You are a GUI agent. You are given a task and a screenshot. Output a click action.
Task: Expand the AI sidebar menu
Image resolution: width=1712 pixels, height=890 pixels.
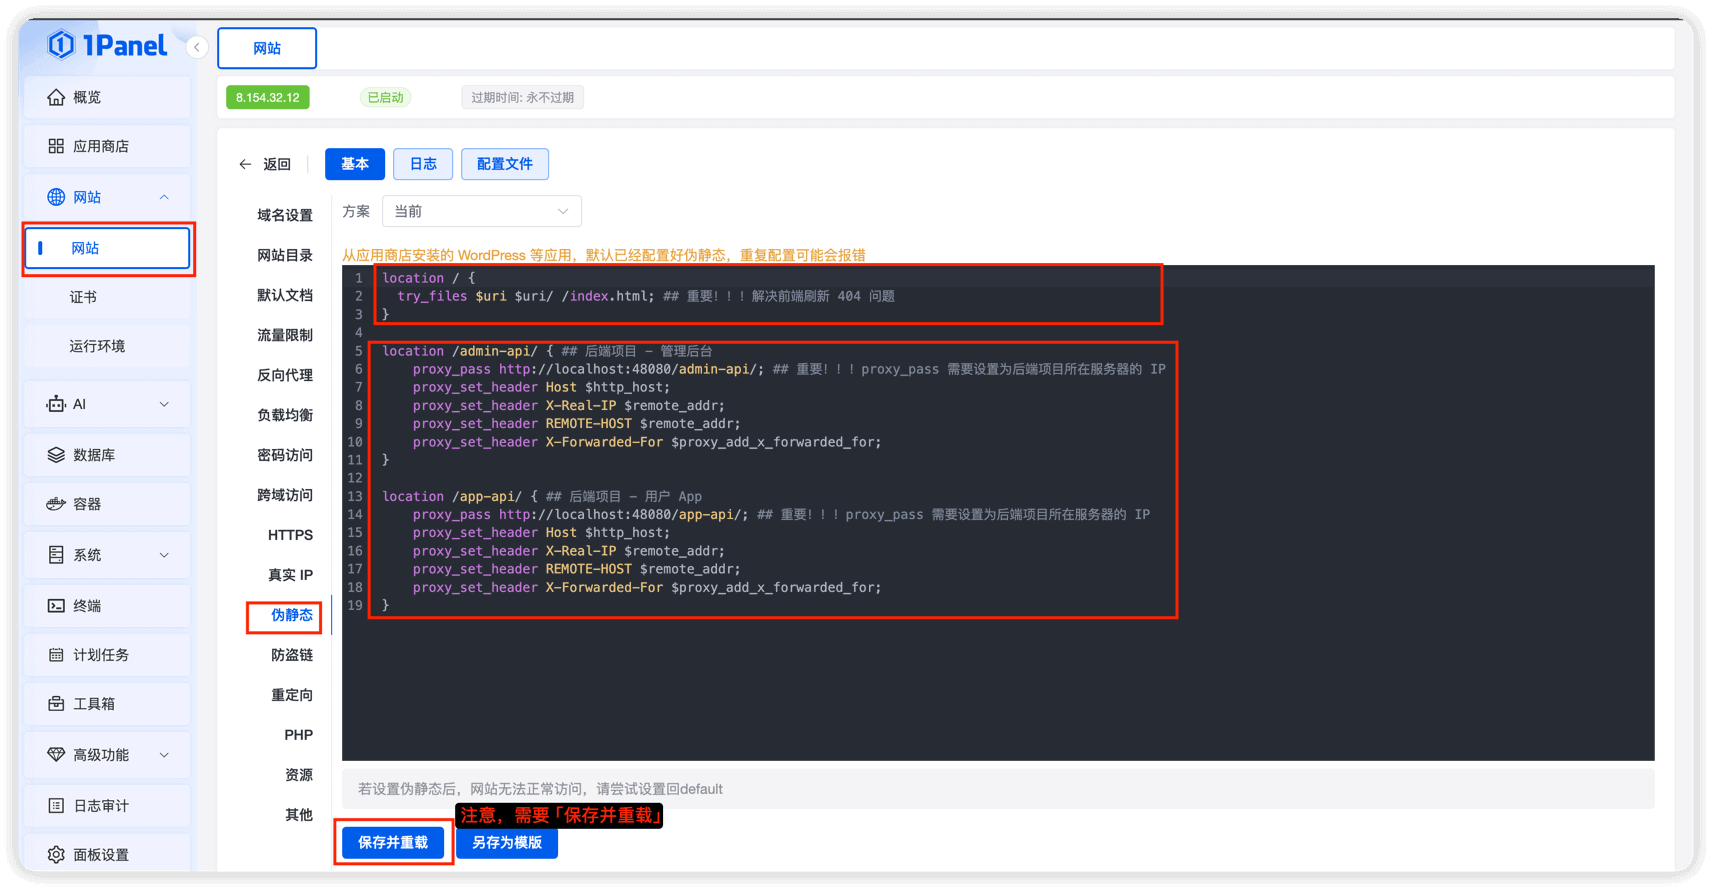click(x=164, y=404)
